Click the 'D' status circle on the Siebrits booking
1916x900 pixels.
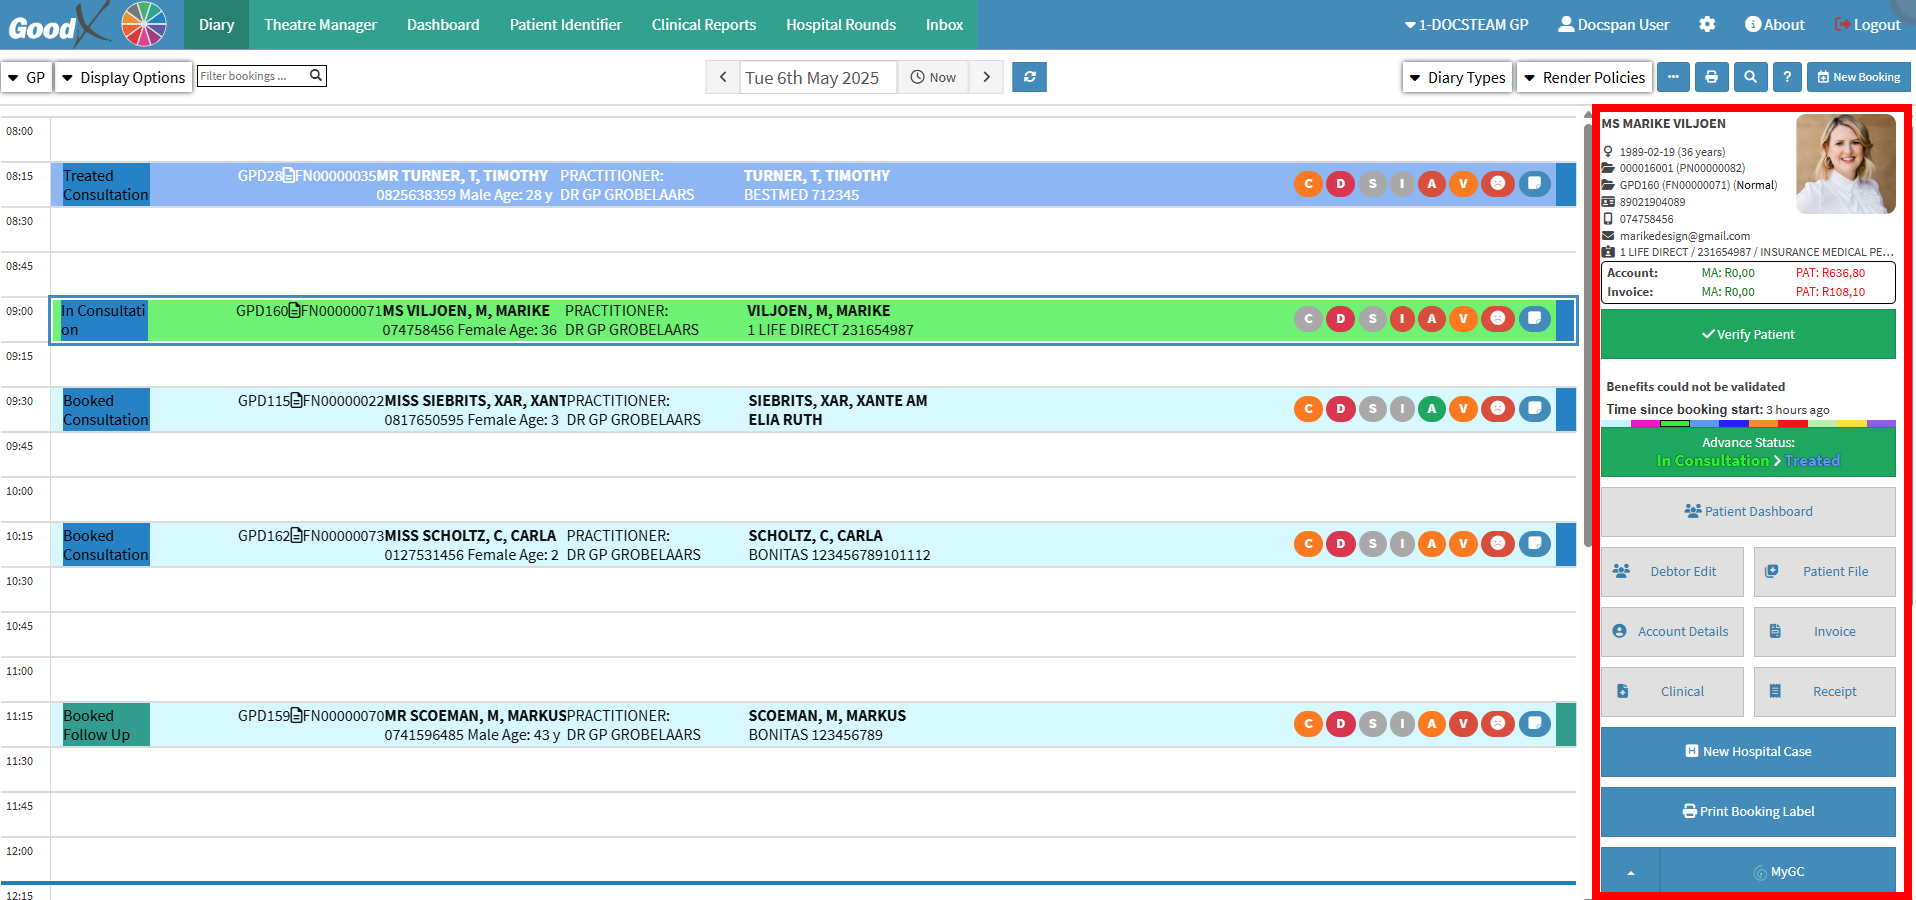1340,409
